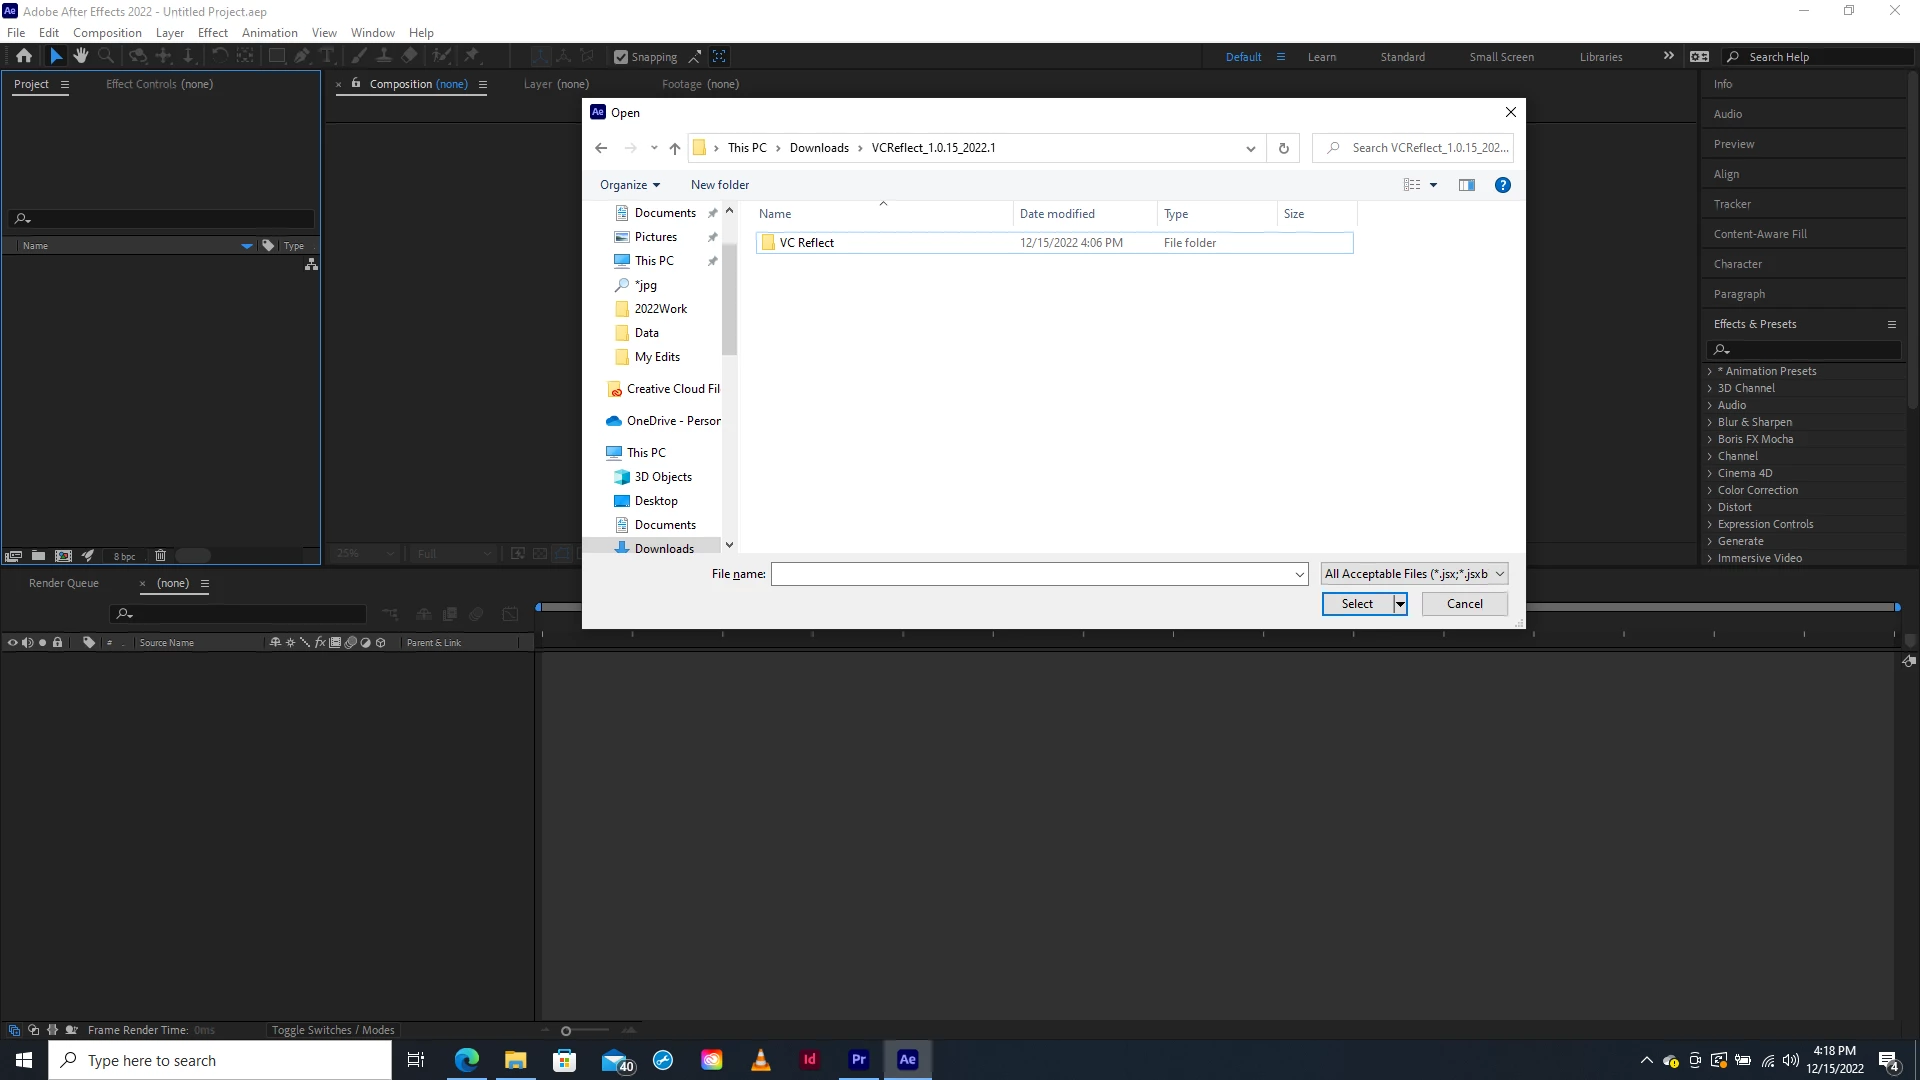1920x1080 pixels.
Task: Select the Selection arrow tool
Action: tap(56, 56)
